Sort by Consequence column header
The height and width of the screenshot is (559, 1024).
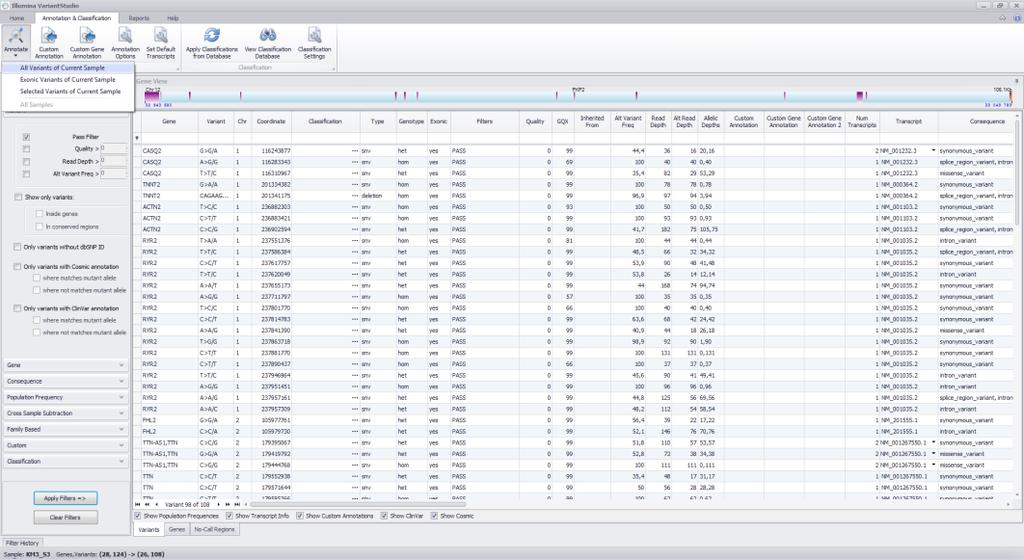point(978,121)
